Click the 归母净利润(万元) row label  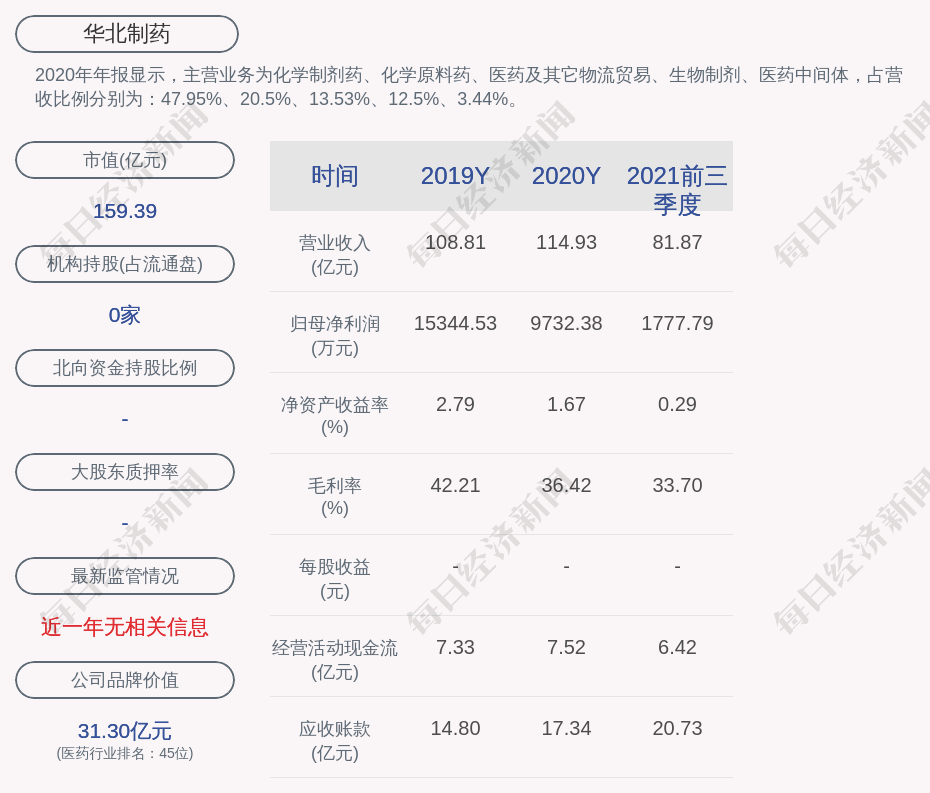click(x=334, y=336)
